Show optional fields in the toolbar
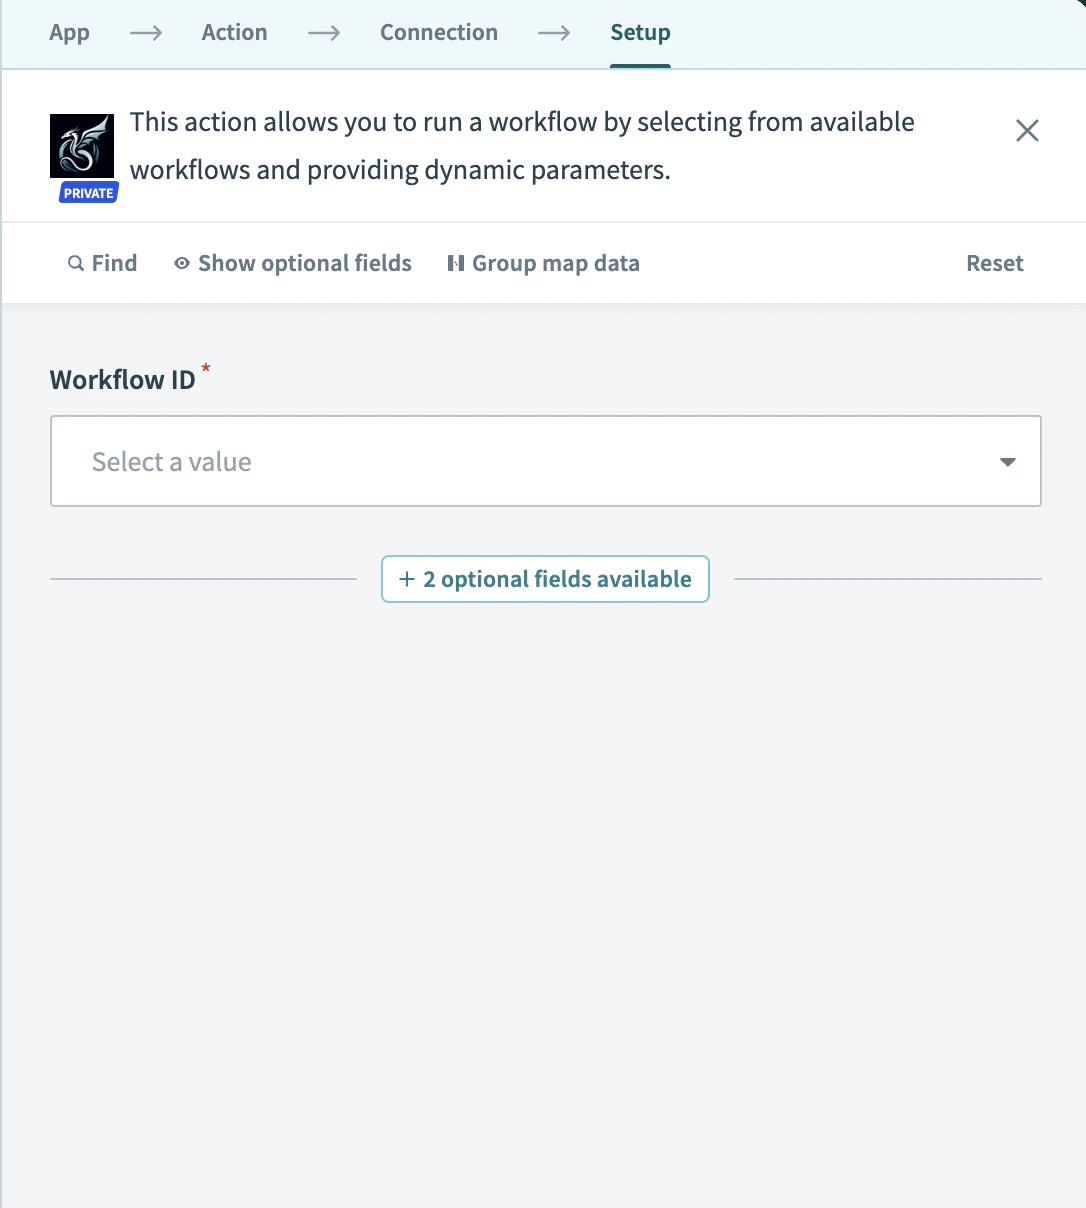This screenshot has width=1086, height=1208. 304,263
